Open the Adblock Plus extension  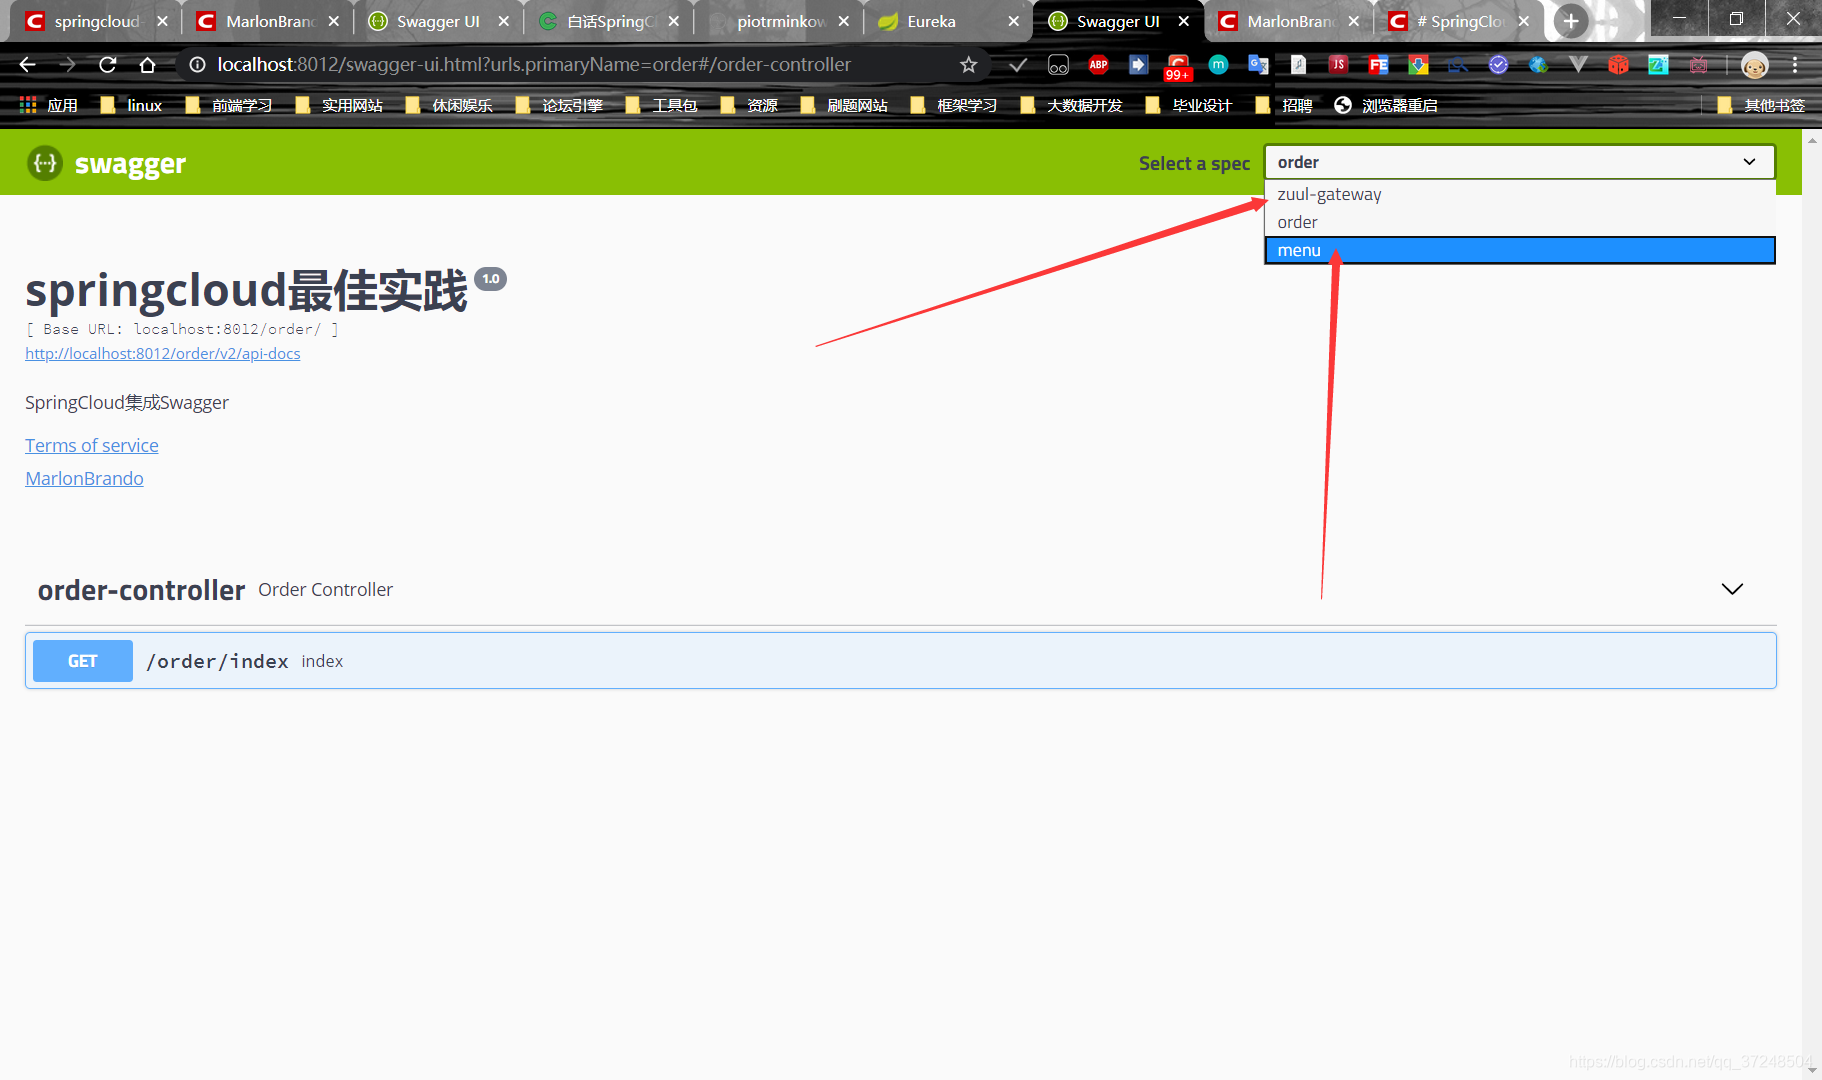(1098, 65)
